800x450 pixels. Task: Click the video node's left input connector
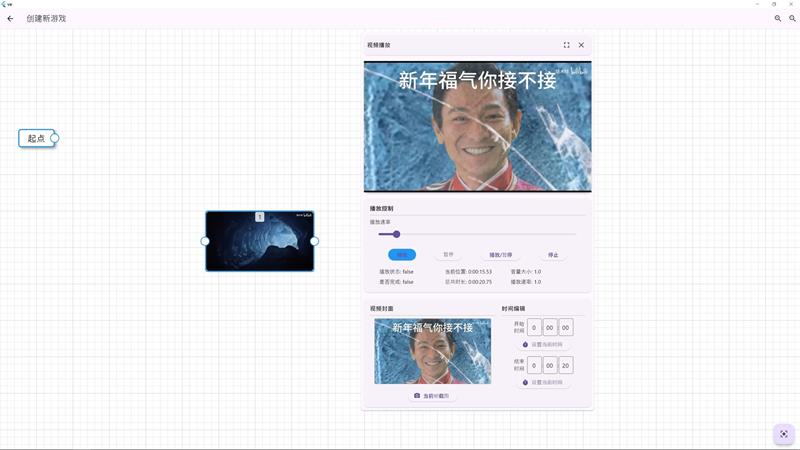pyautogui.click(x=205, y=241)
